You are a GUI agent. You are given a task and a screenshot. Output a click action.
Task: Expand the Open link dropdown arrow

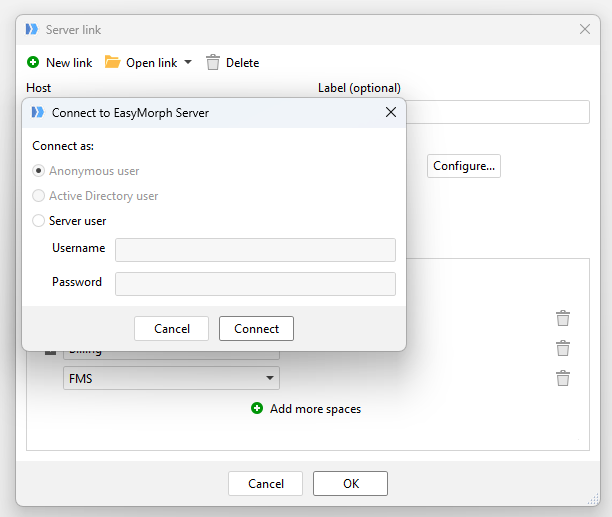tap(188, 62)
